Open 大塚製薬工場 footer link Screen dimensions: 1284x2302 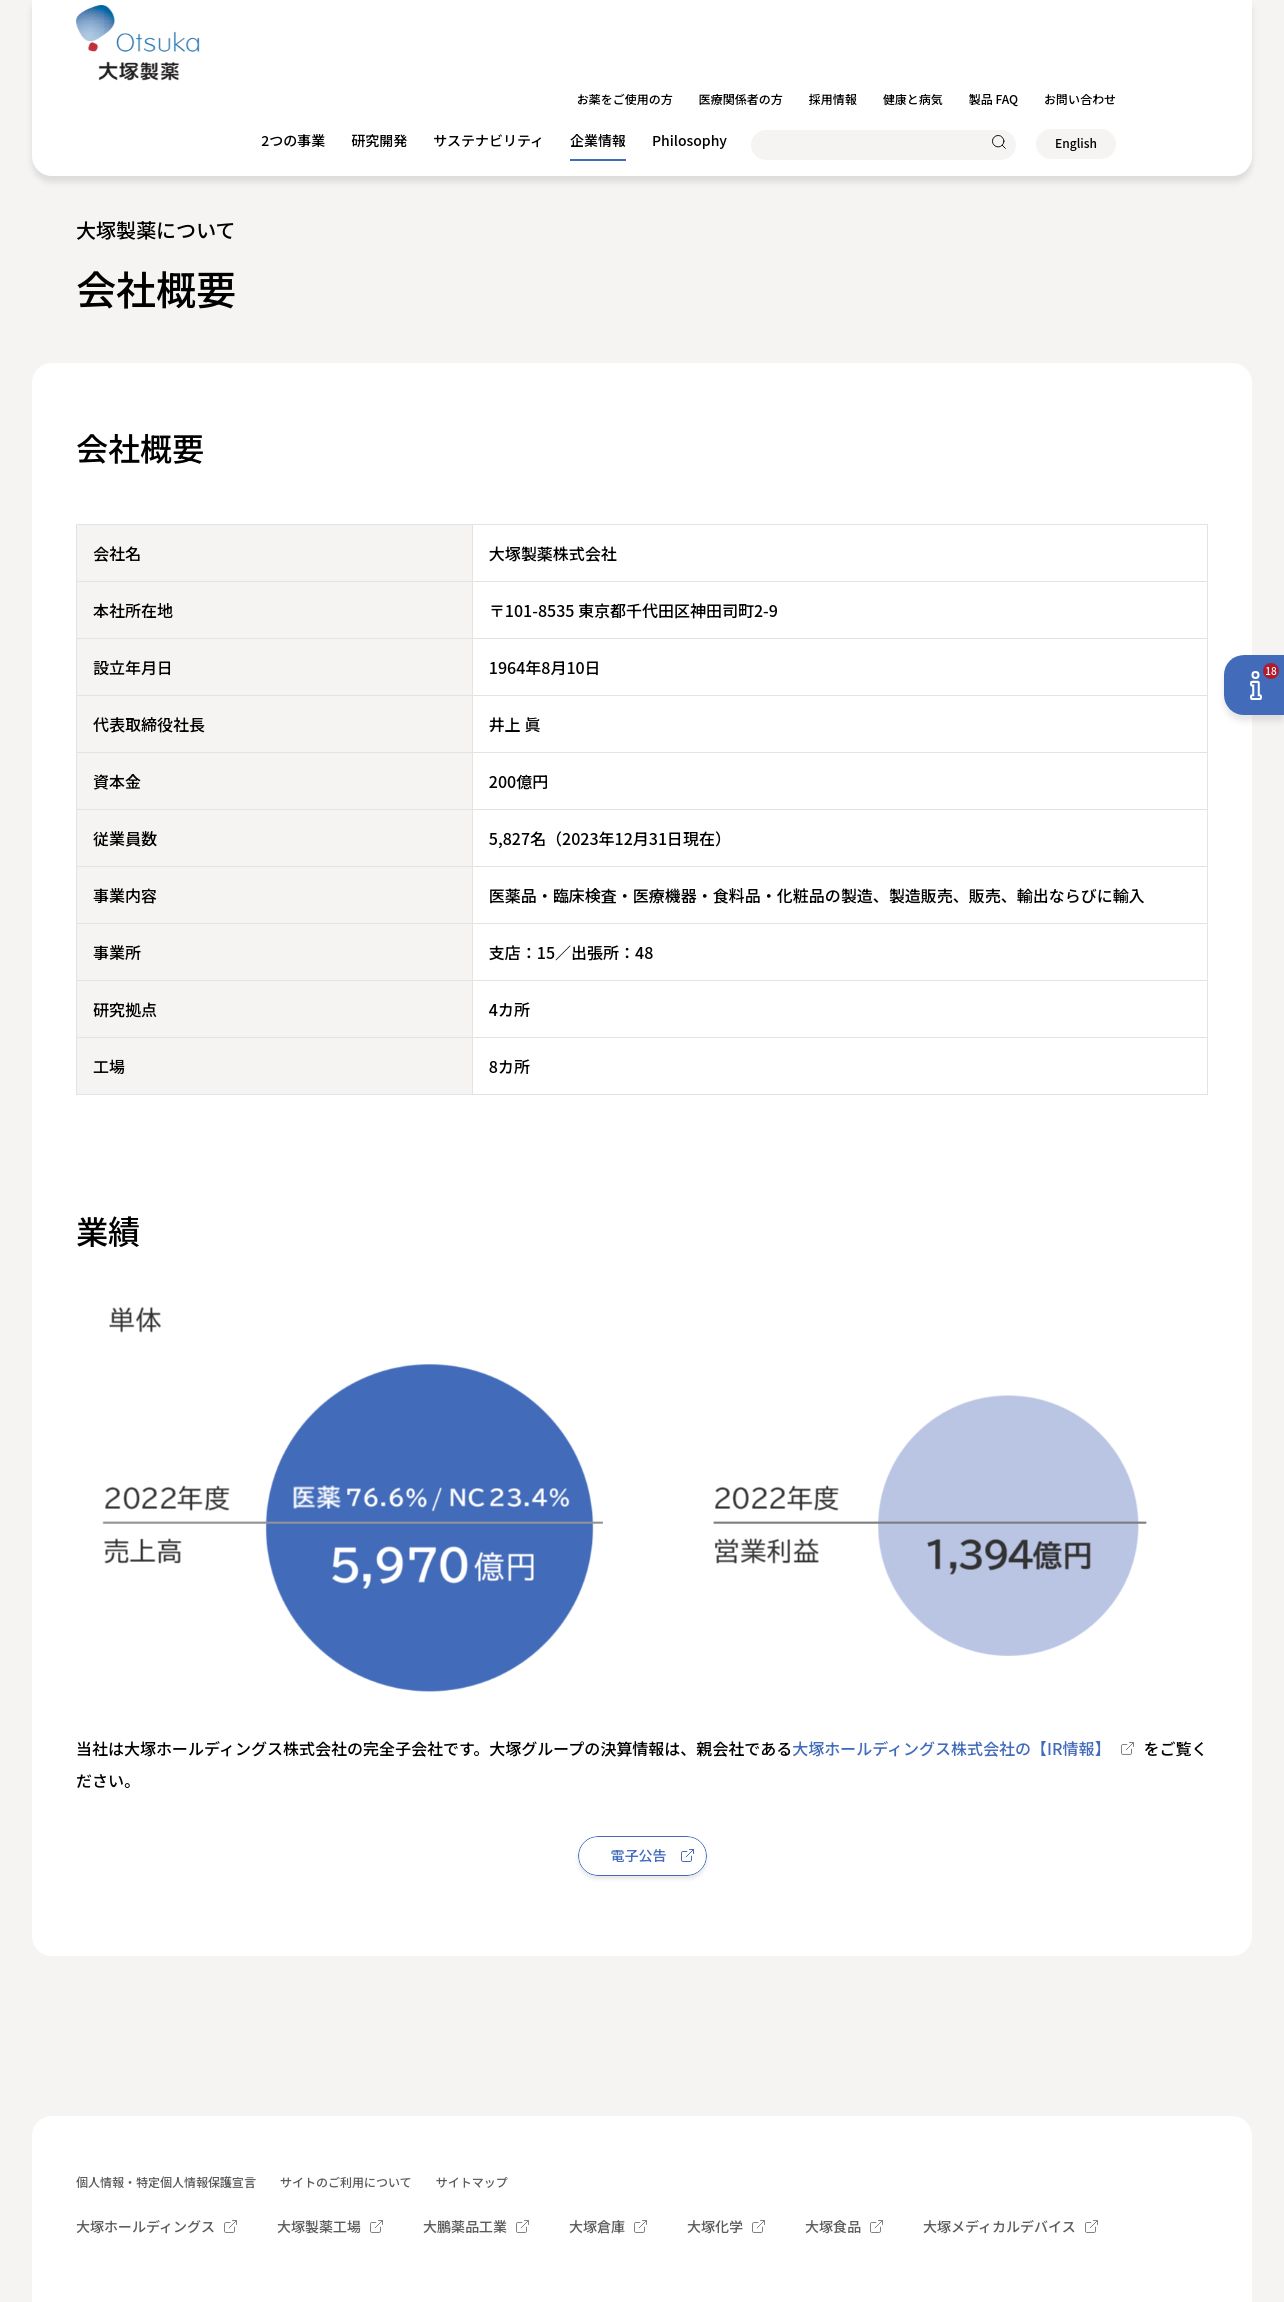(319, 2227)
